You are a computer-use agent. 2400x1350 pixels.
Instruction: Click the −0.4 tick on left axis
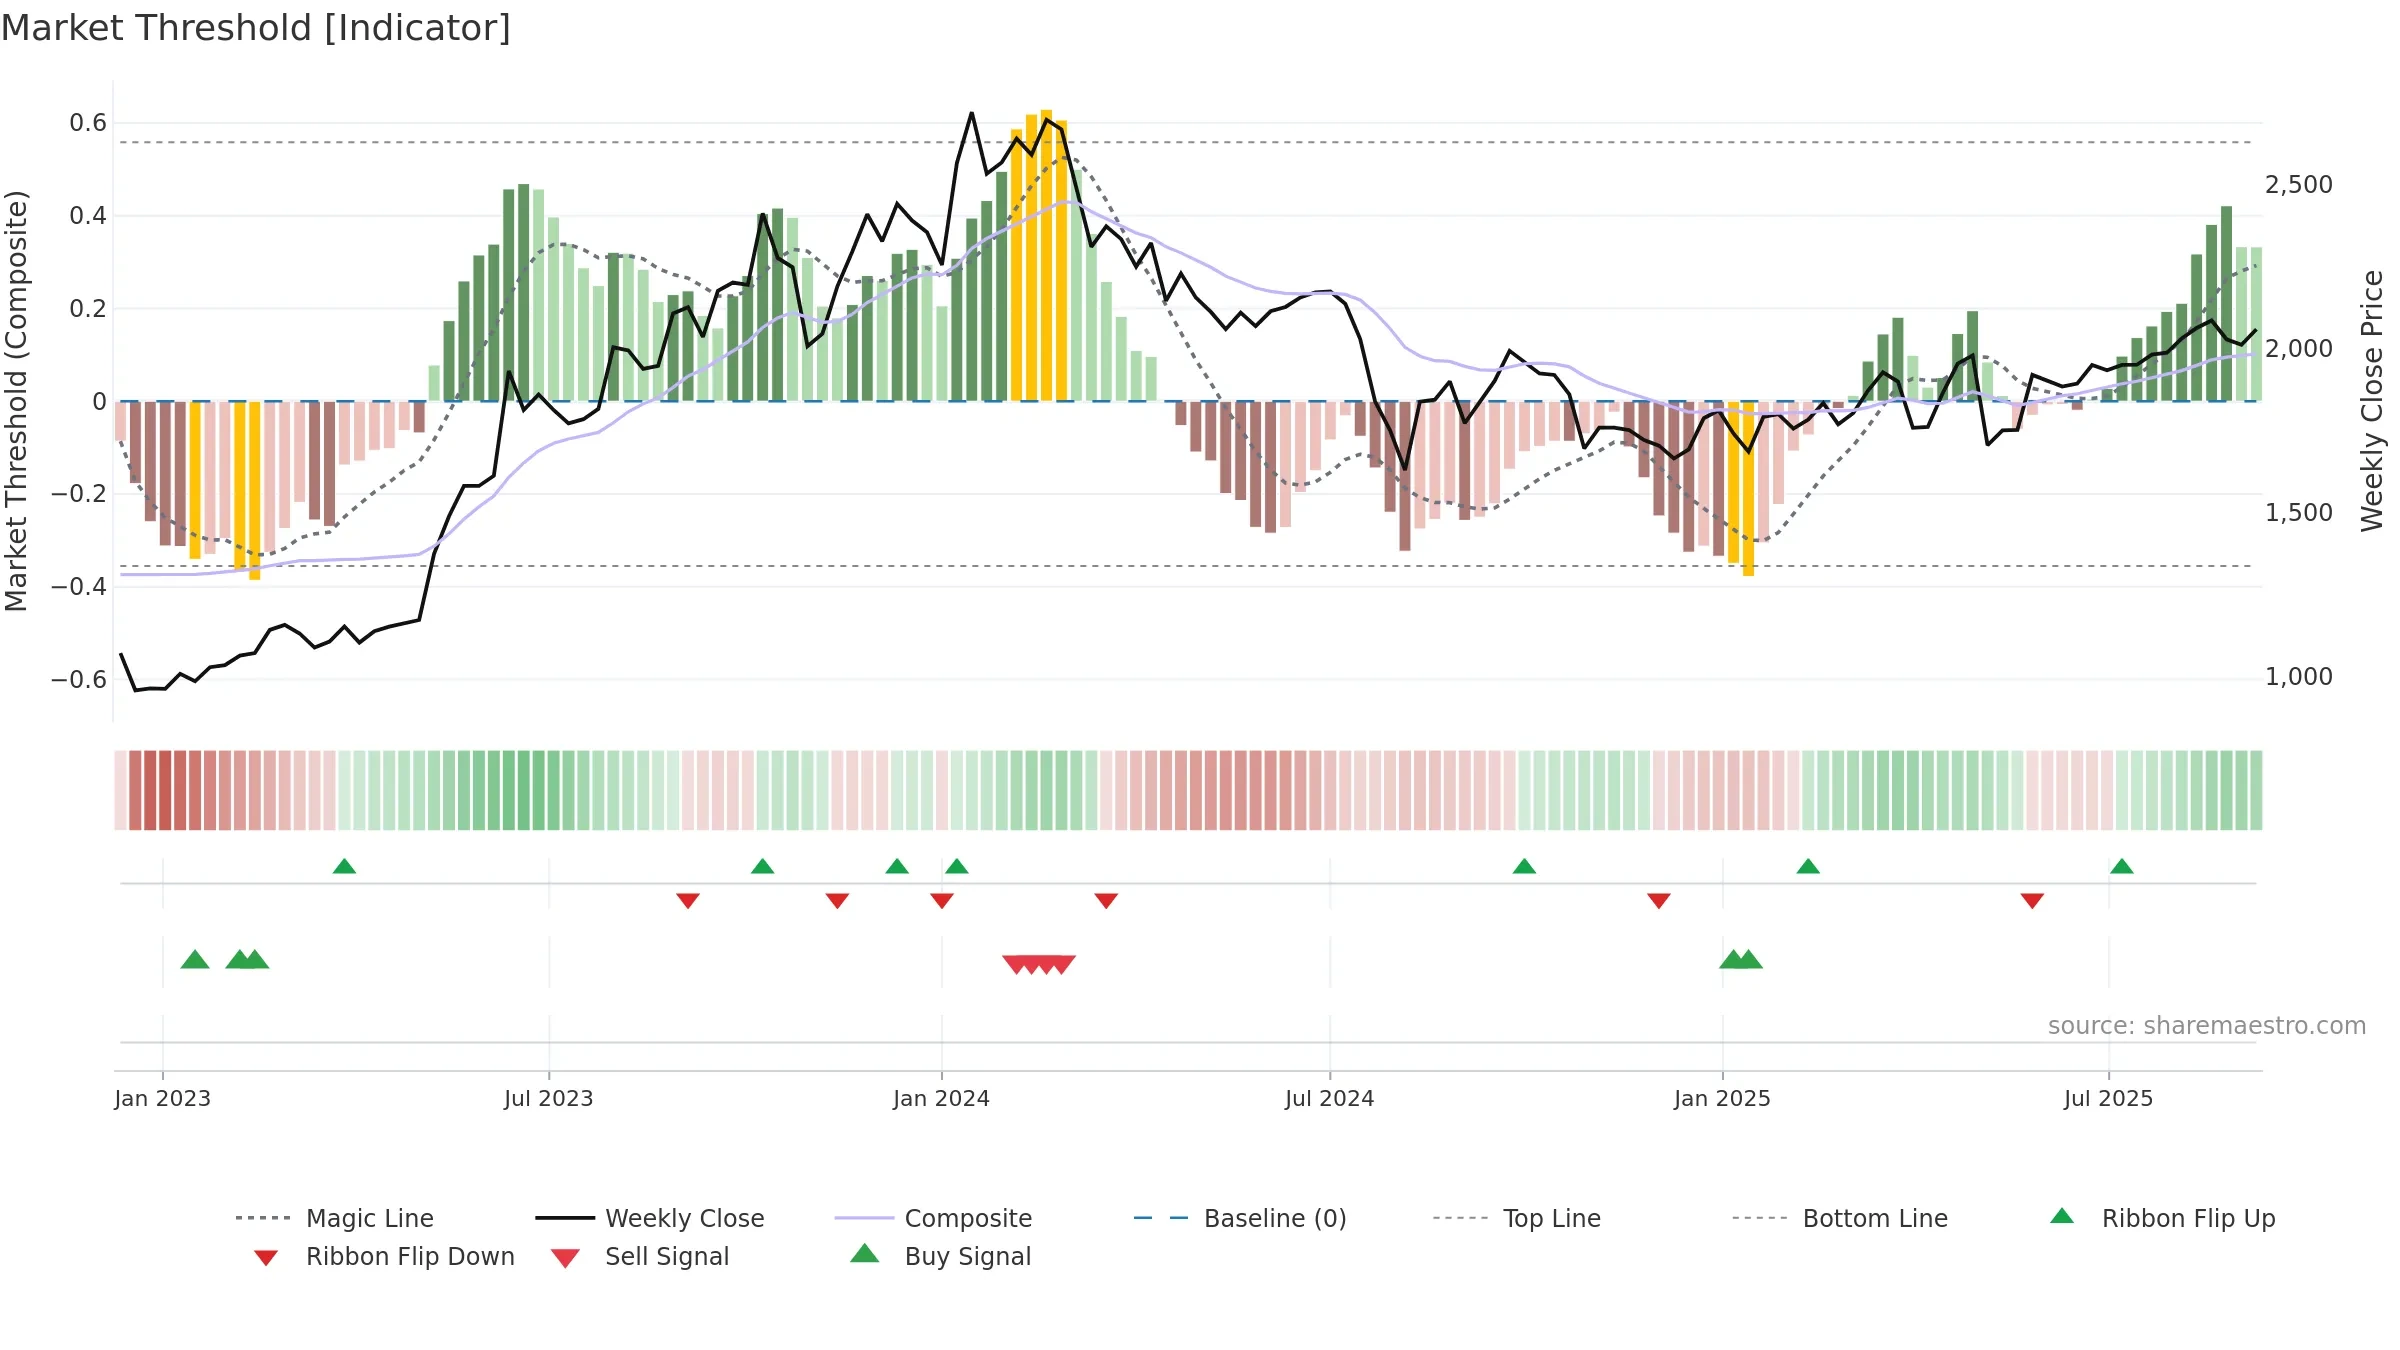(x=79, y=587)
